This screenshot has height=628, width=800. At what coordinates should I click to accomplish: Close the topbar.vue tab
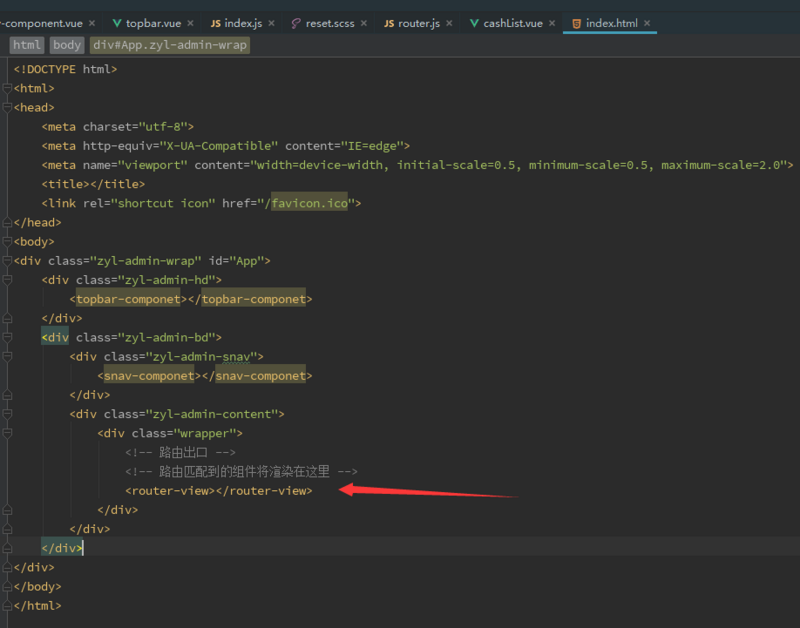191,22
